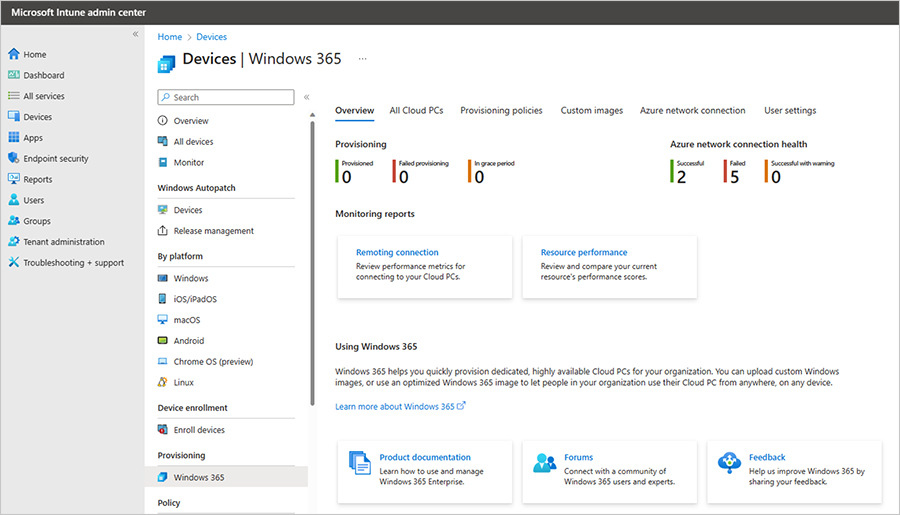This screenshot has width=900, height=515.
Task: Click the Tenant administration icon
Action: coord(14,242)
